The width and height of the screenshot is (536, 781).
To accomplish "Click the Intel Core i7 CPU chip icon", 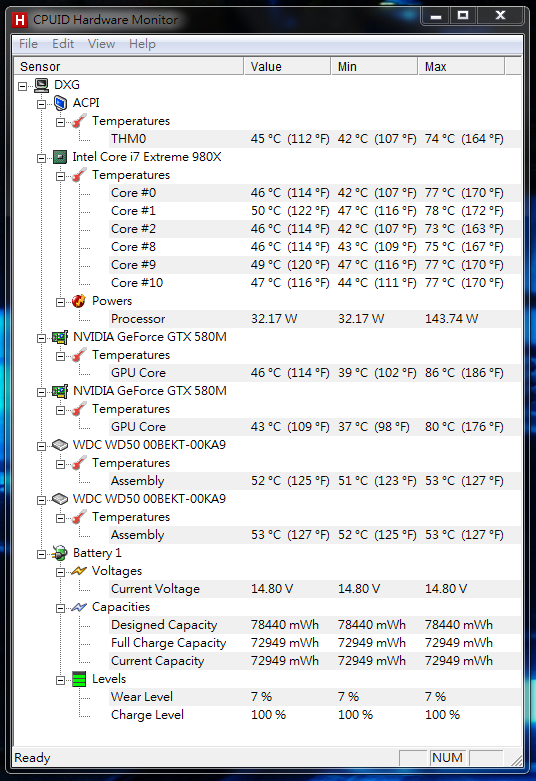I will click(x=60, y=157).
